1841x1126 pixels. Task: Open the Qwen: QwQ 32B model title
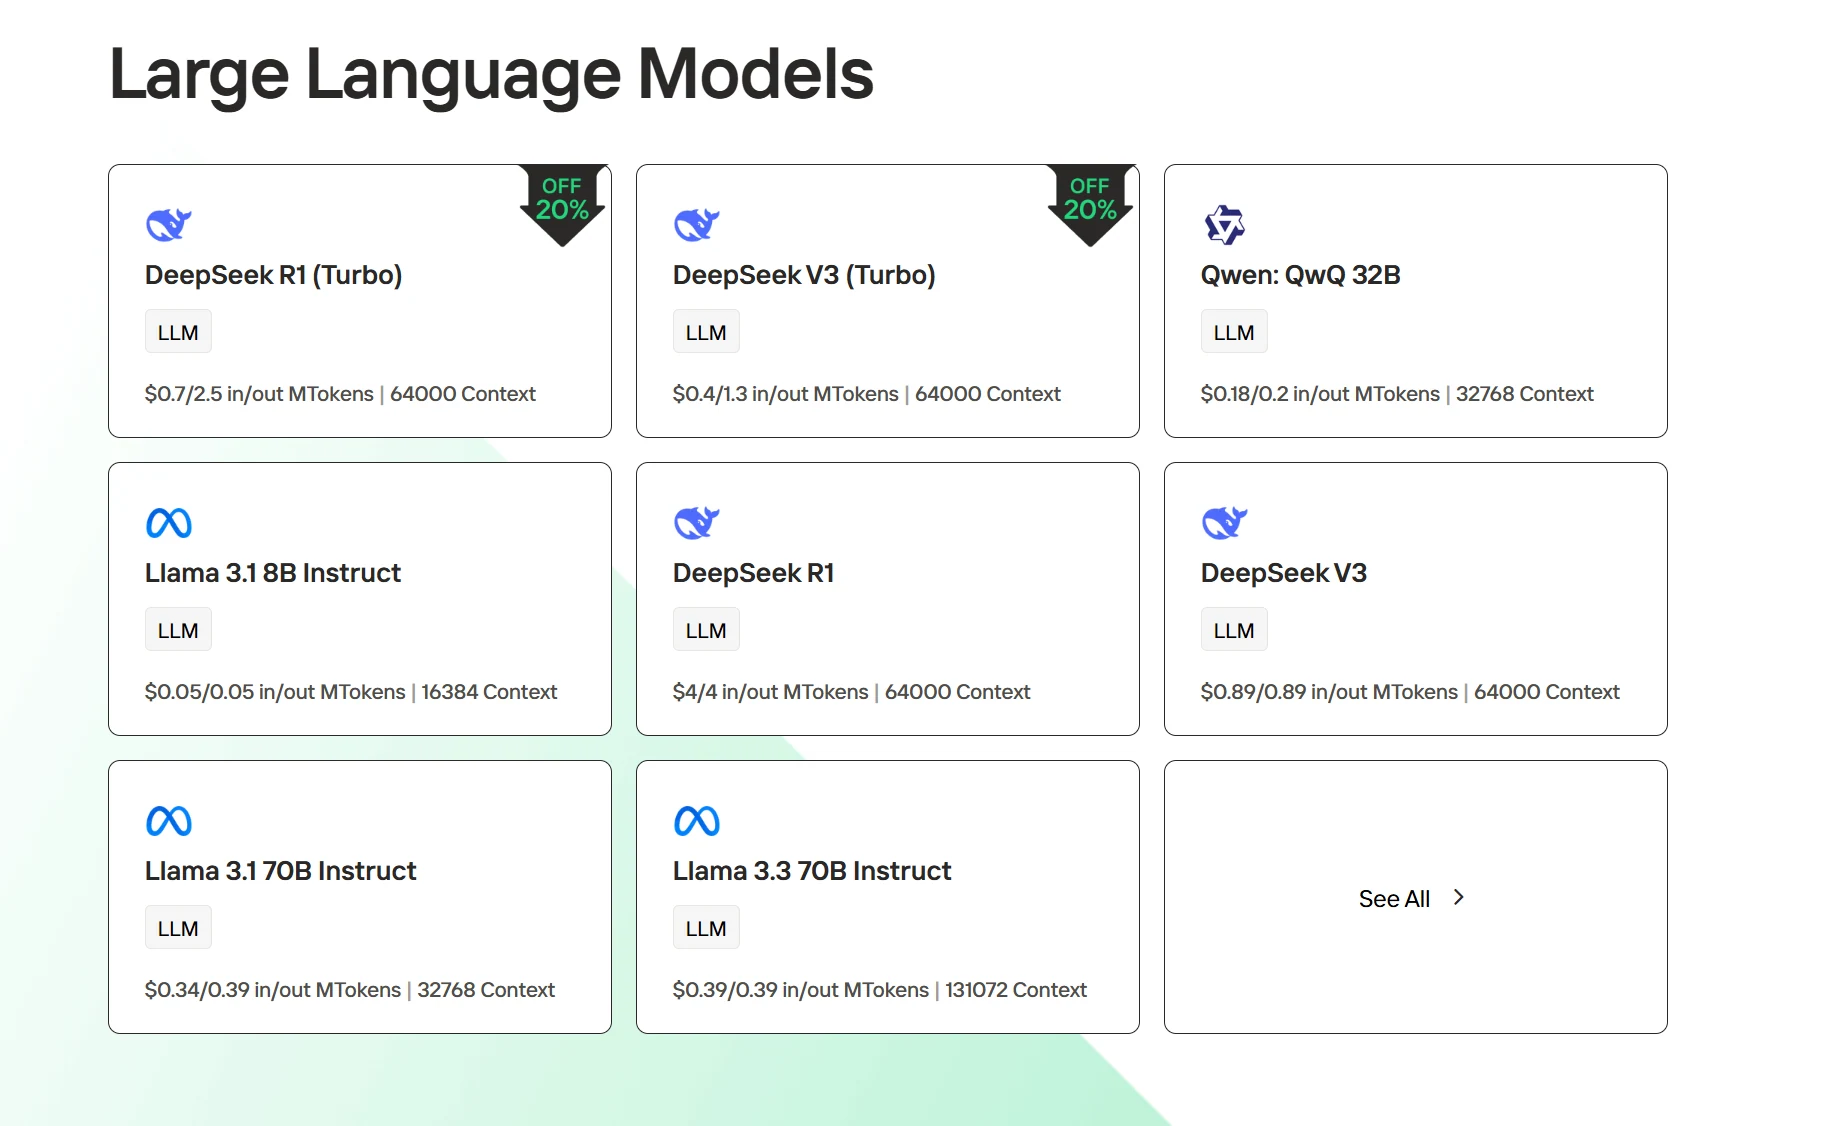(x=1300, y=275)
